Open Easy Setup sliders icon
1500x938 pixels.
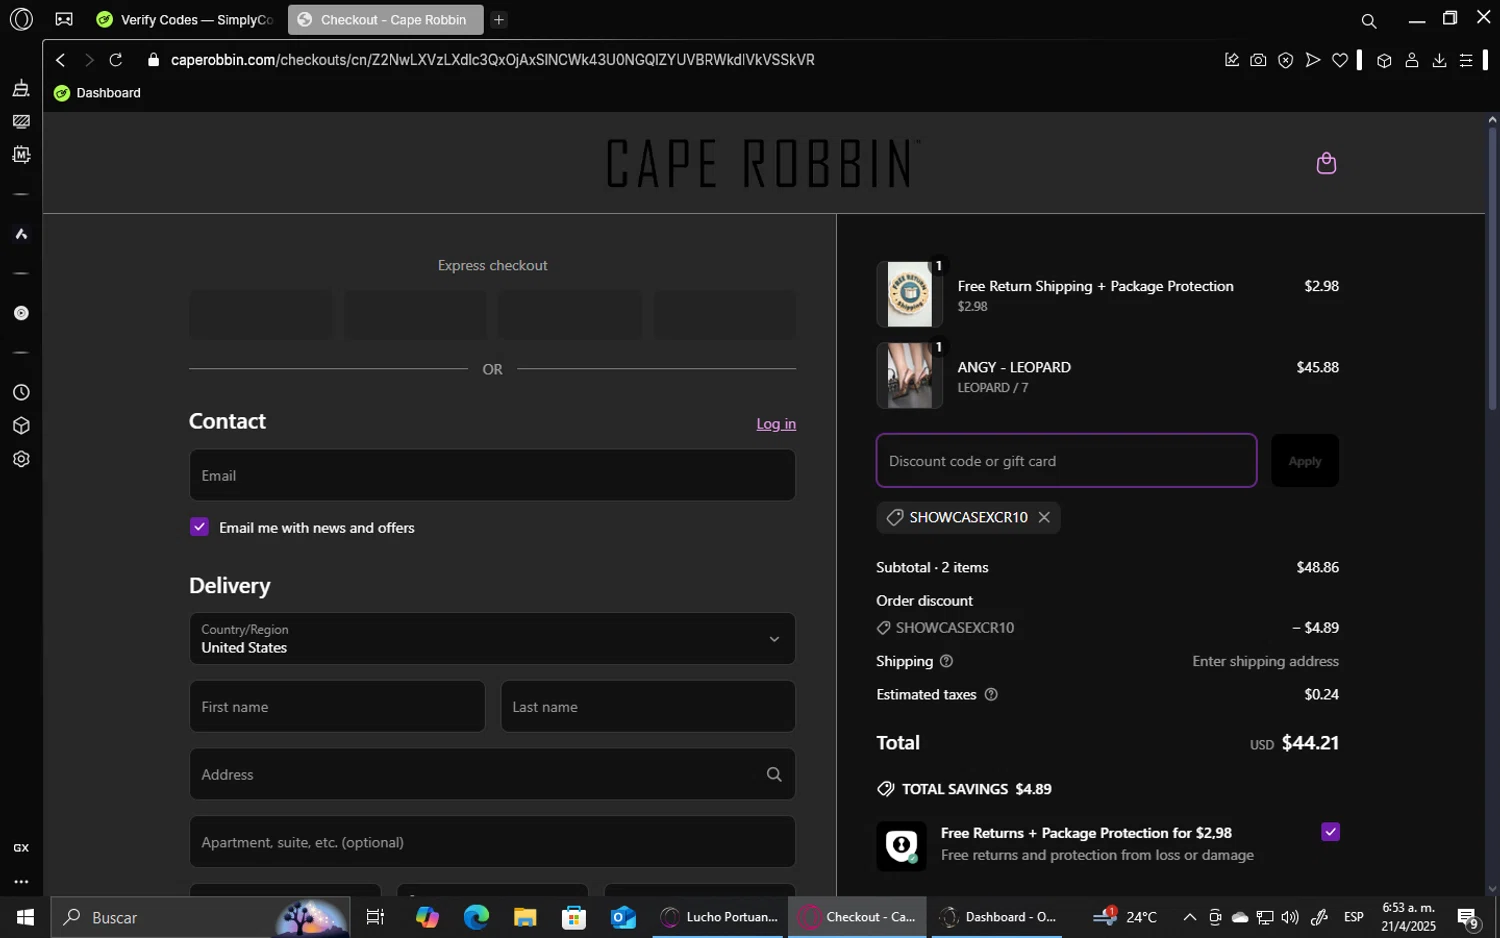click(x=1466, y=60)
